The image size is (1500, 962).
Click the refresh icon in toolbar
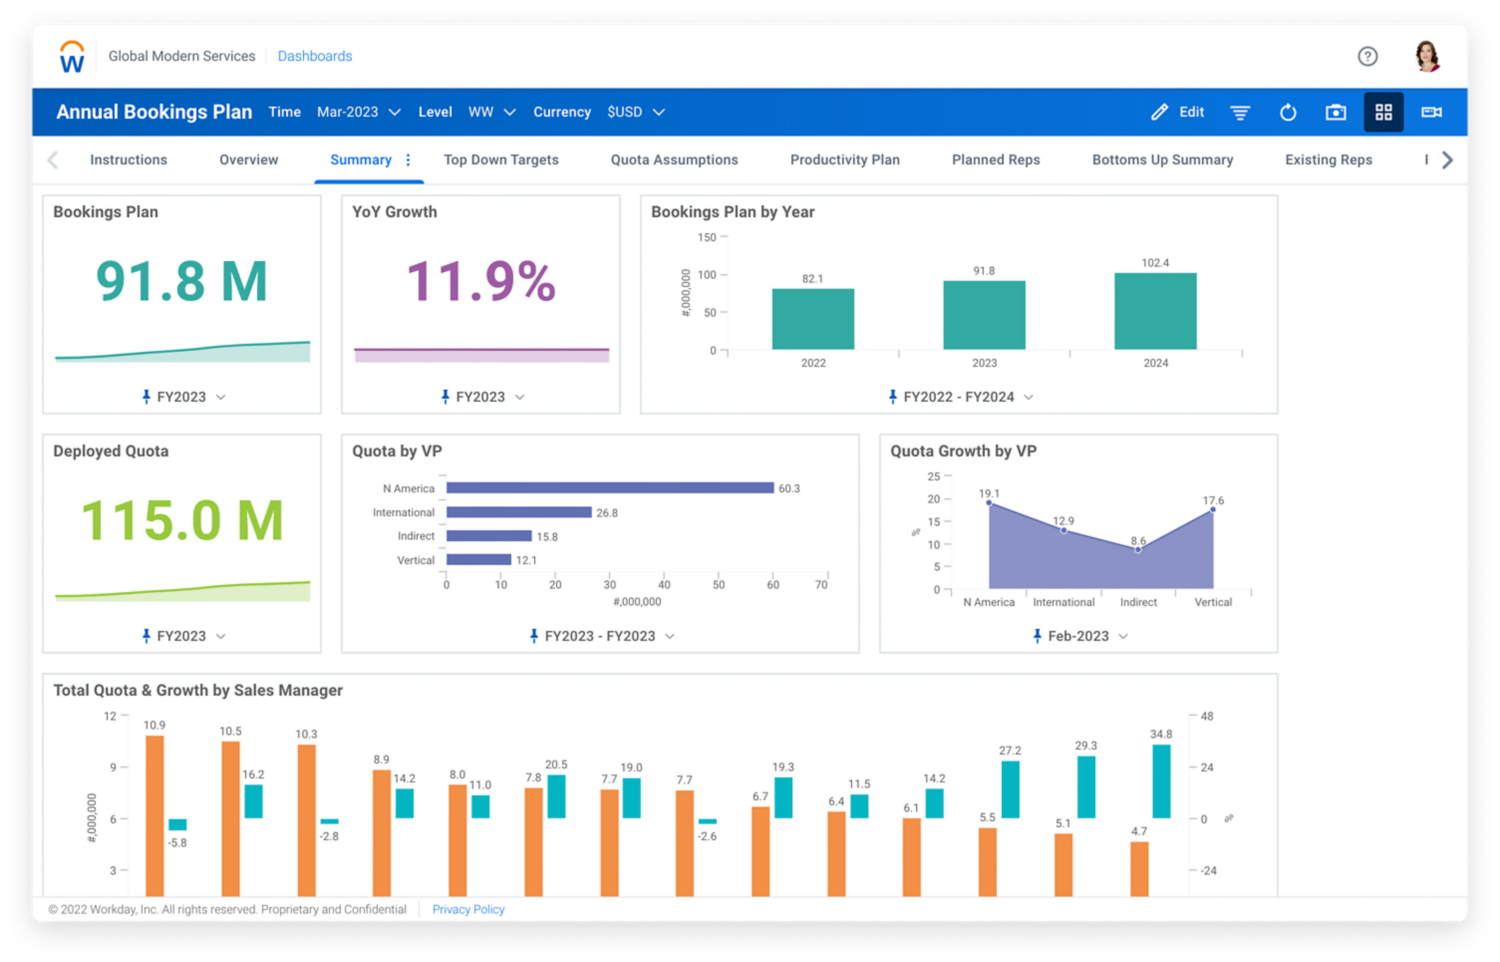click(x=1288, y=113)
